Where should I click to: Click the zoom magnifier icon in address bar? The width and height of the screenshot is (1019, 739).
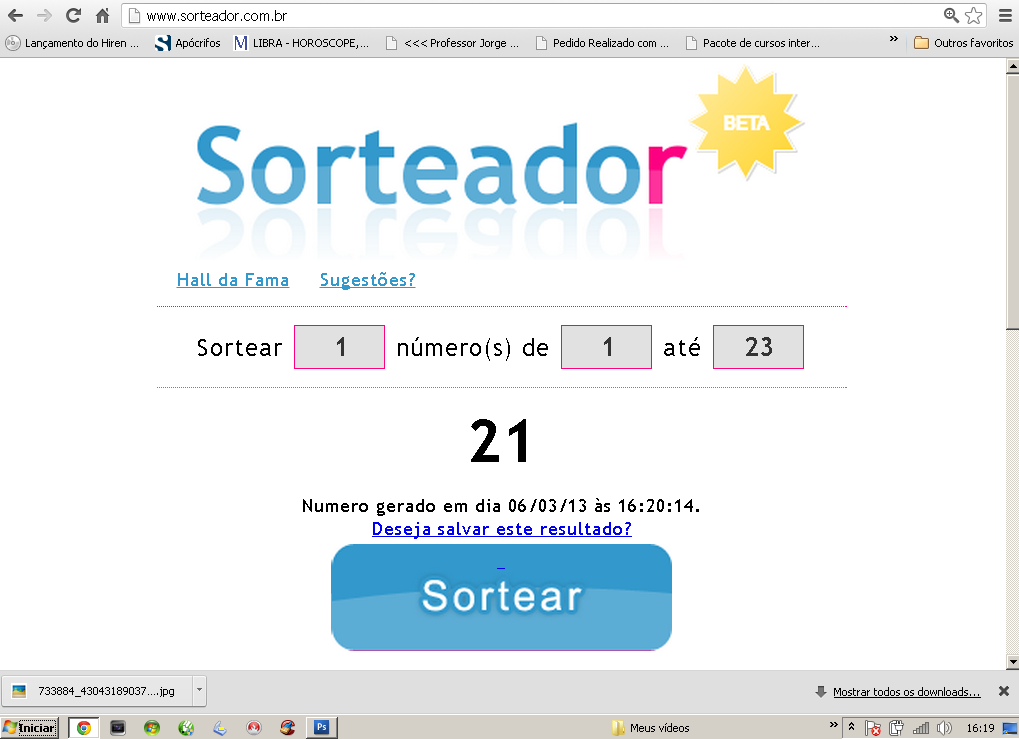coord(951,16)
